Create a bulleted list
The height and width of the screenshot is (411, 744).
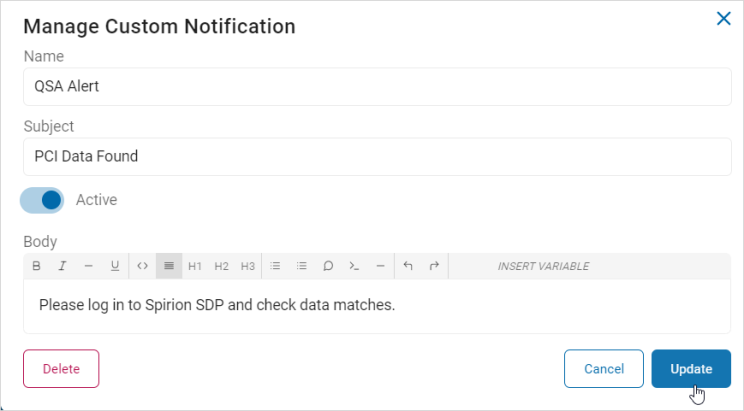[x=275, y=266]
